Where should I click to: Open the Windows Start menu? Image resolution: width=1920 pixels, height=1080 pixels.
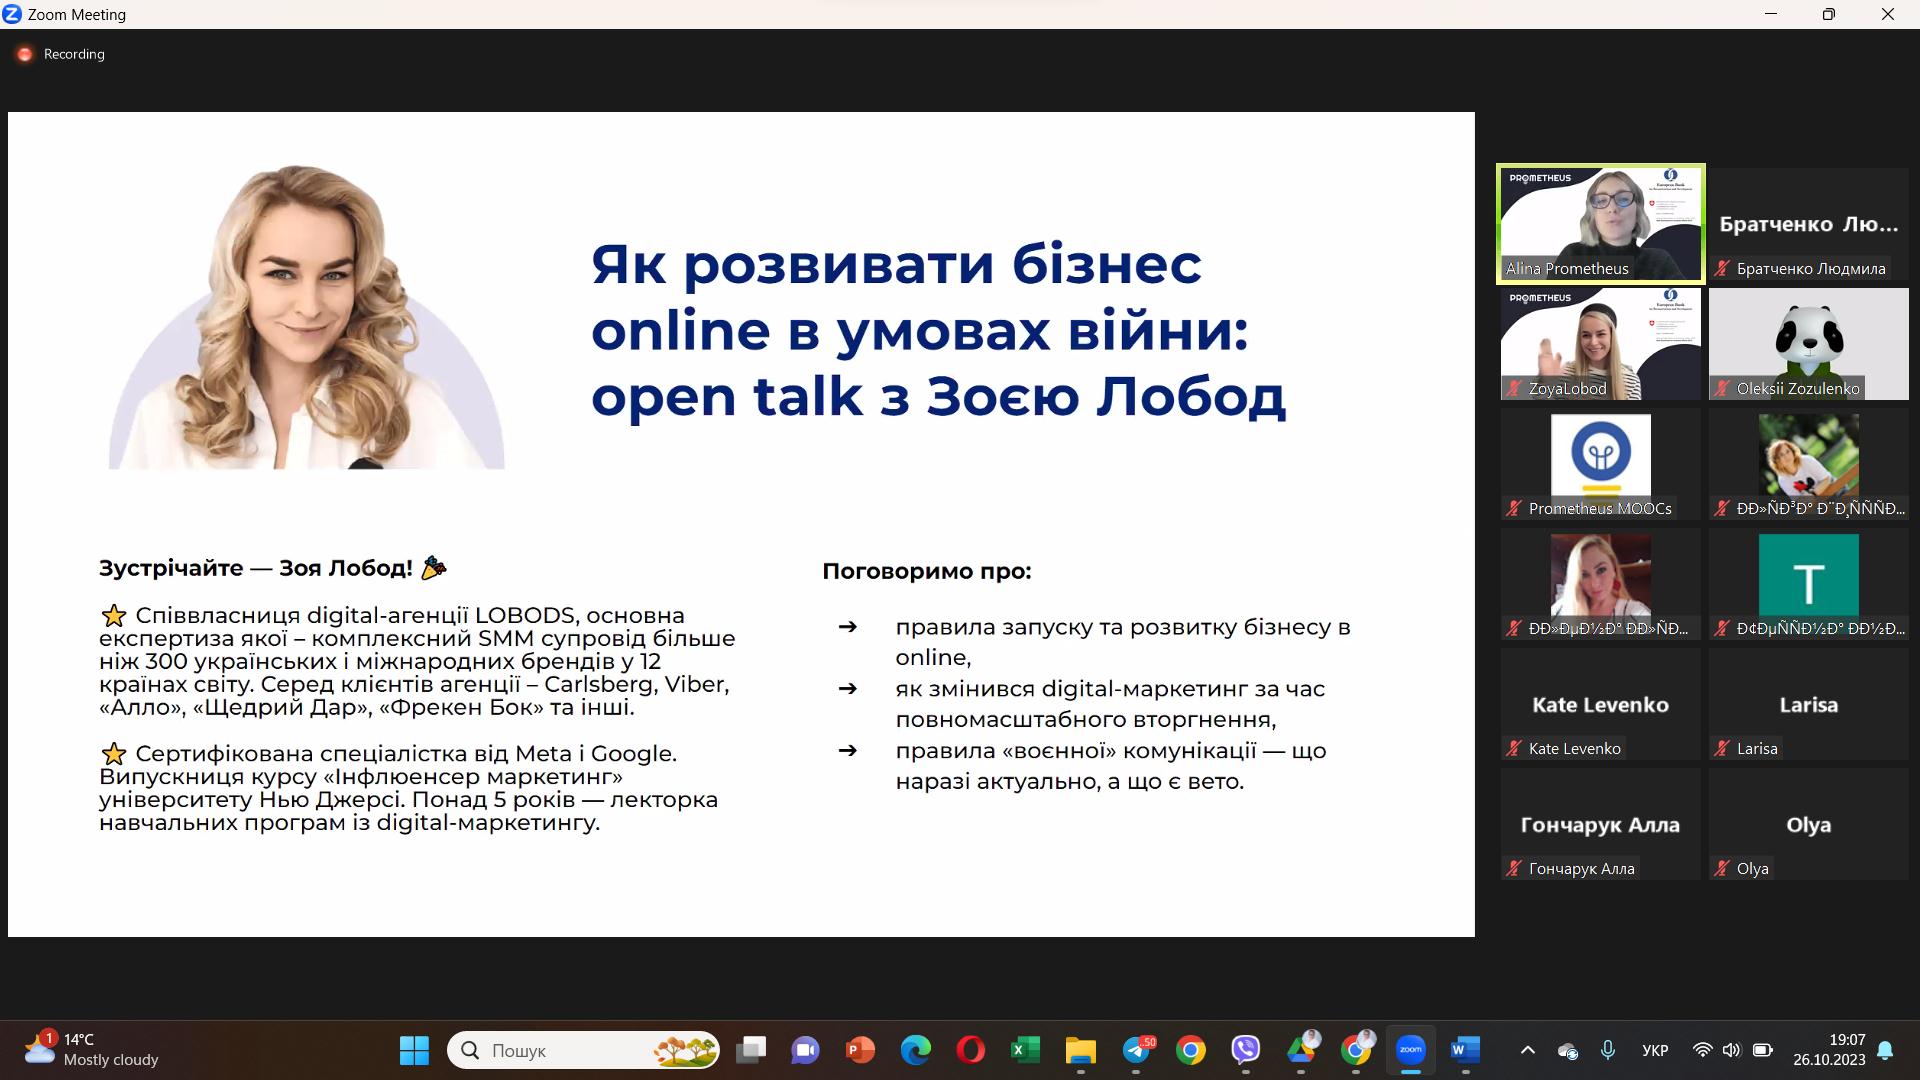click(x=414, y=1050)
